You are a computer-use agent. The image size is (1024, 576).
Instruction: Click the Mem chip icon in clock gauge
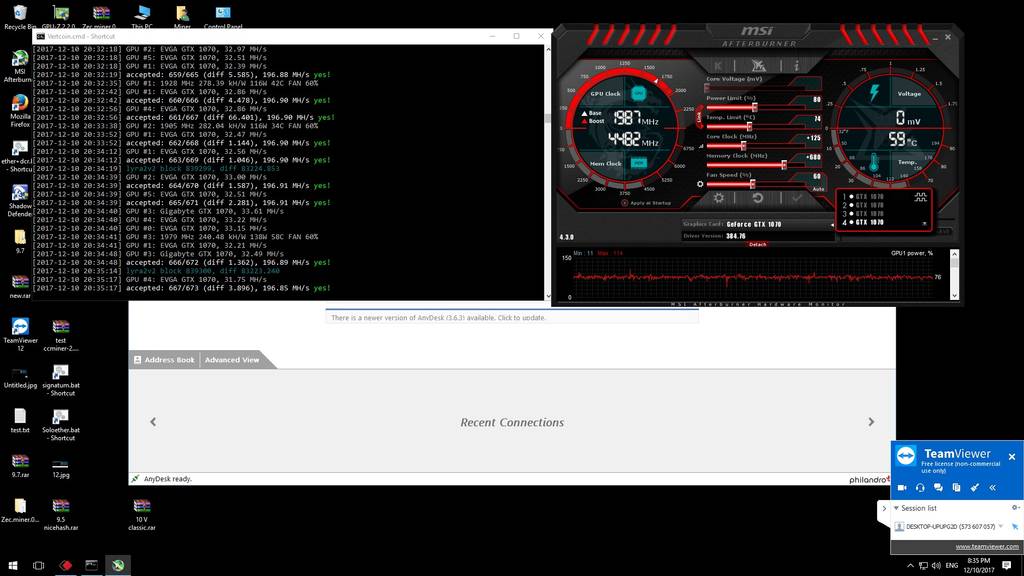click(639, 163)
